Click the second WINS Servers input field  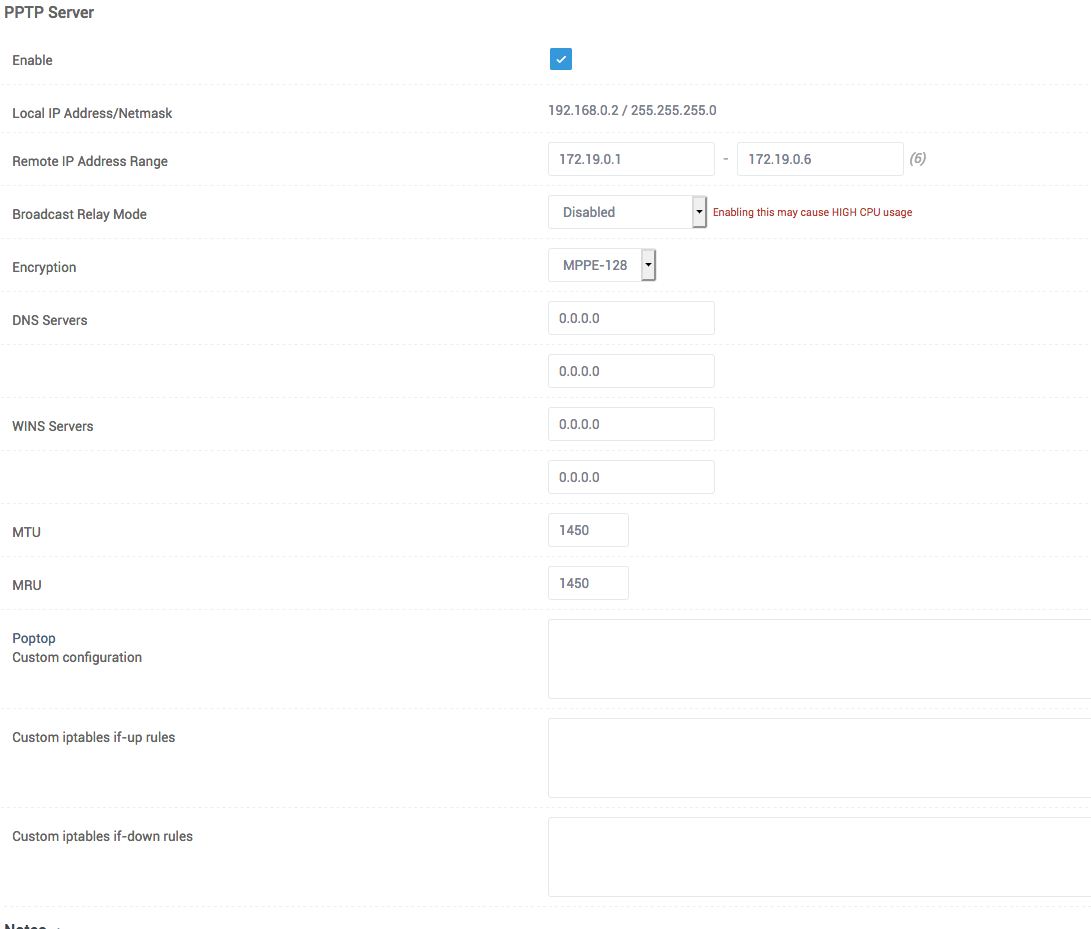[630, 477]
